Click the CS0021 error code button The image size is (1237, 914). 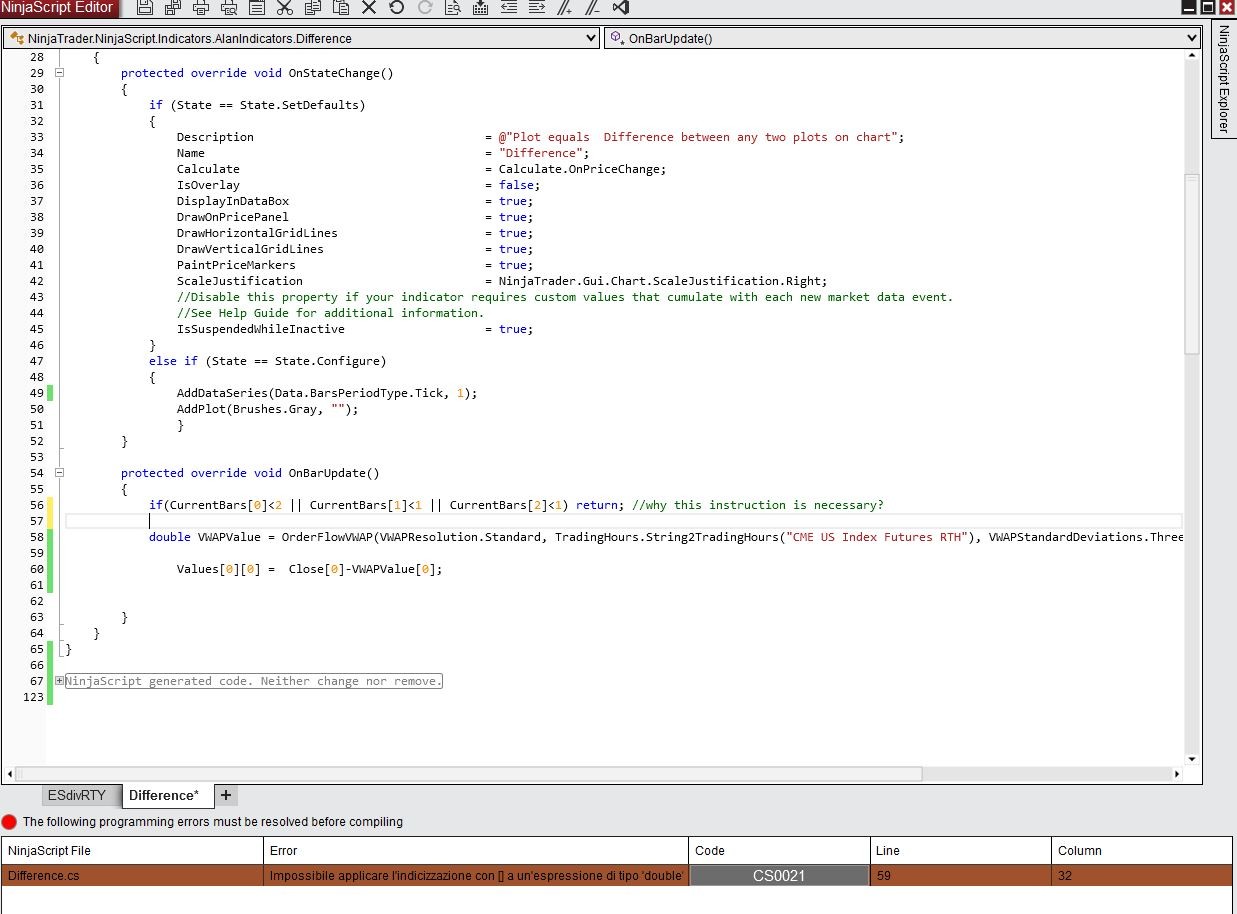(x=779, y=876)
